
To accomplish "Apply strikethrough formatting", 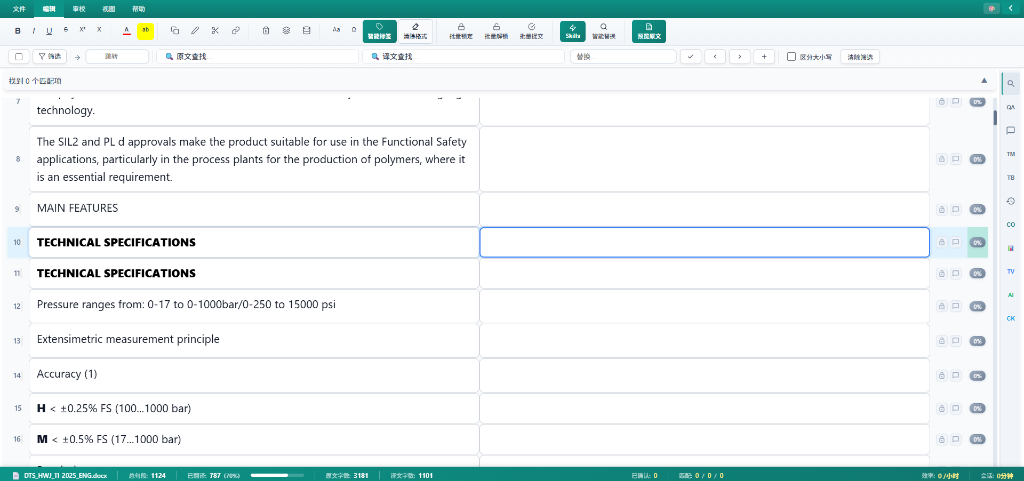I will coord(66,30).
